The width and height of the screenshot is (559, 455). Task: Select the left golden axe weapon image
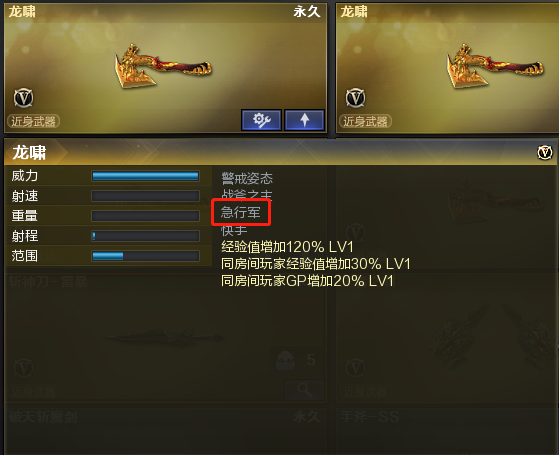coord(163,66)
